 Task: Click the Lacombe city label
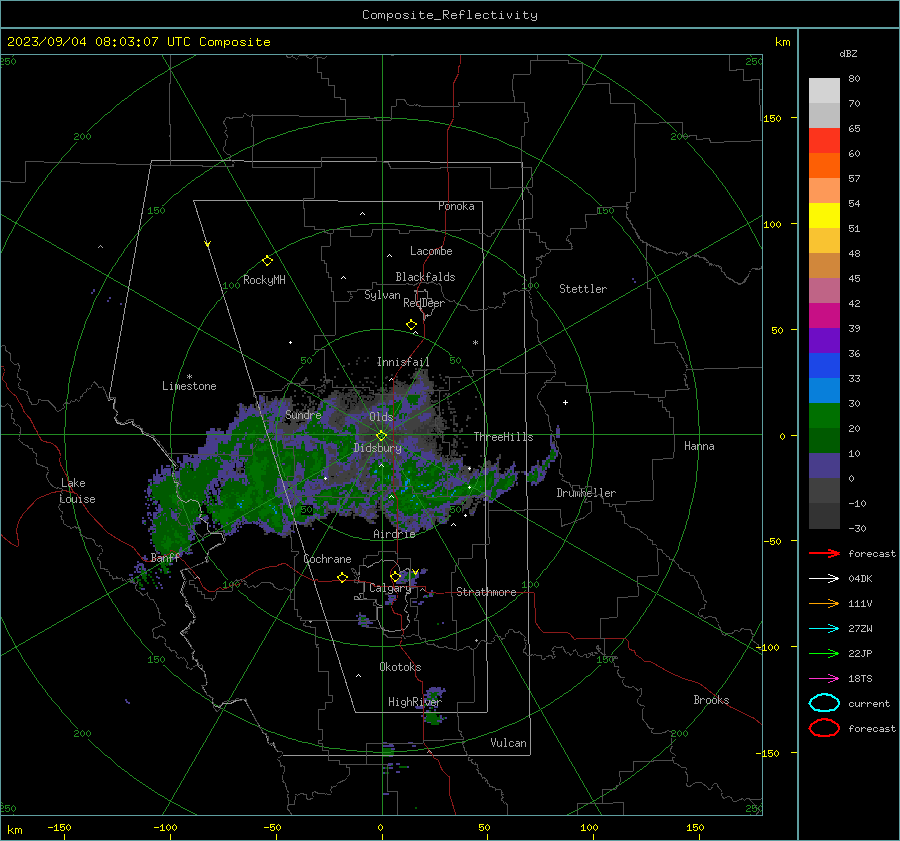coord(431,251)
